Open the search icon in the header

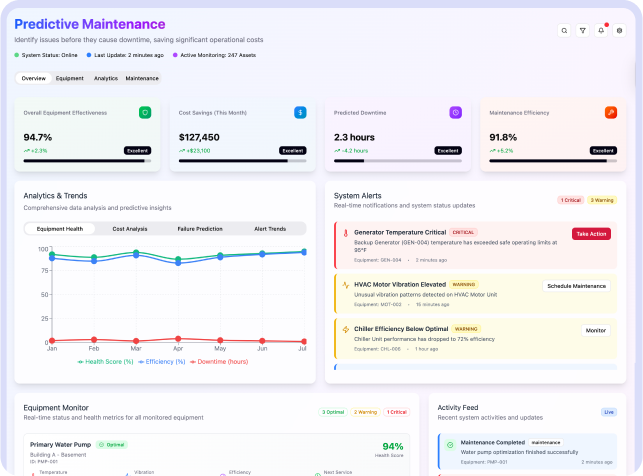(564, 31)
